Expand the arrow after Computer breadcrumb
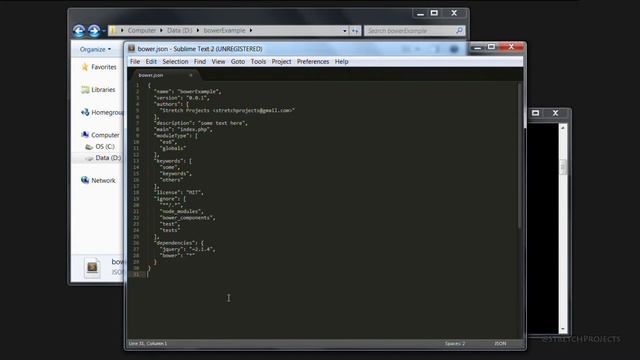Screen dimensions: 640x360 click(161, 30)
